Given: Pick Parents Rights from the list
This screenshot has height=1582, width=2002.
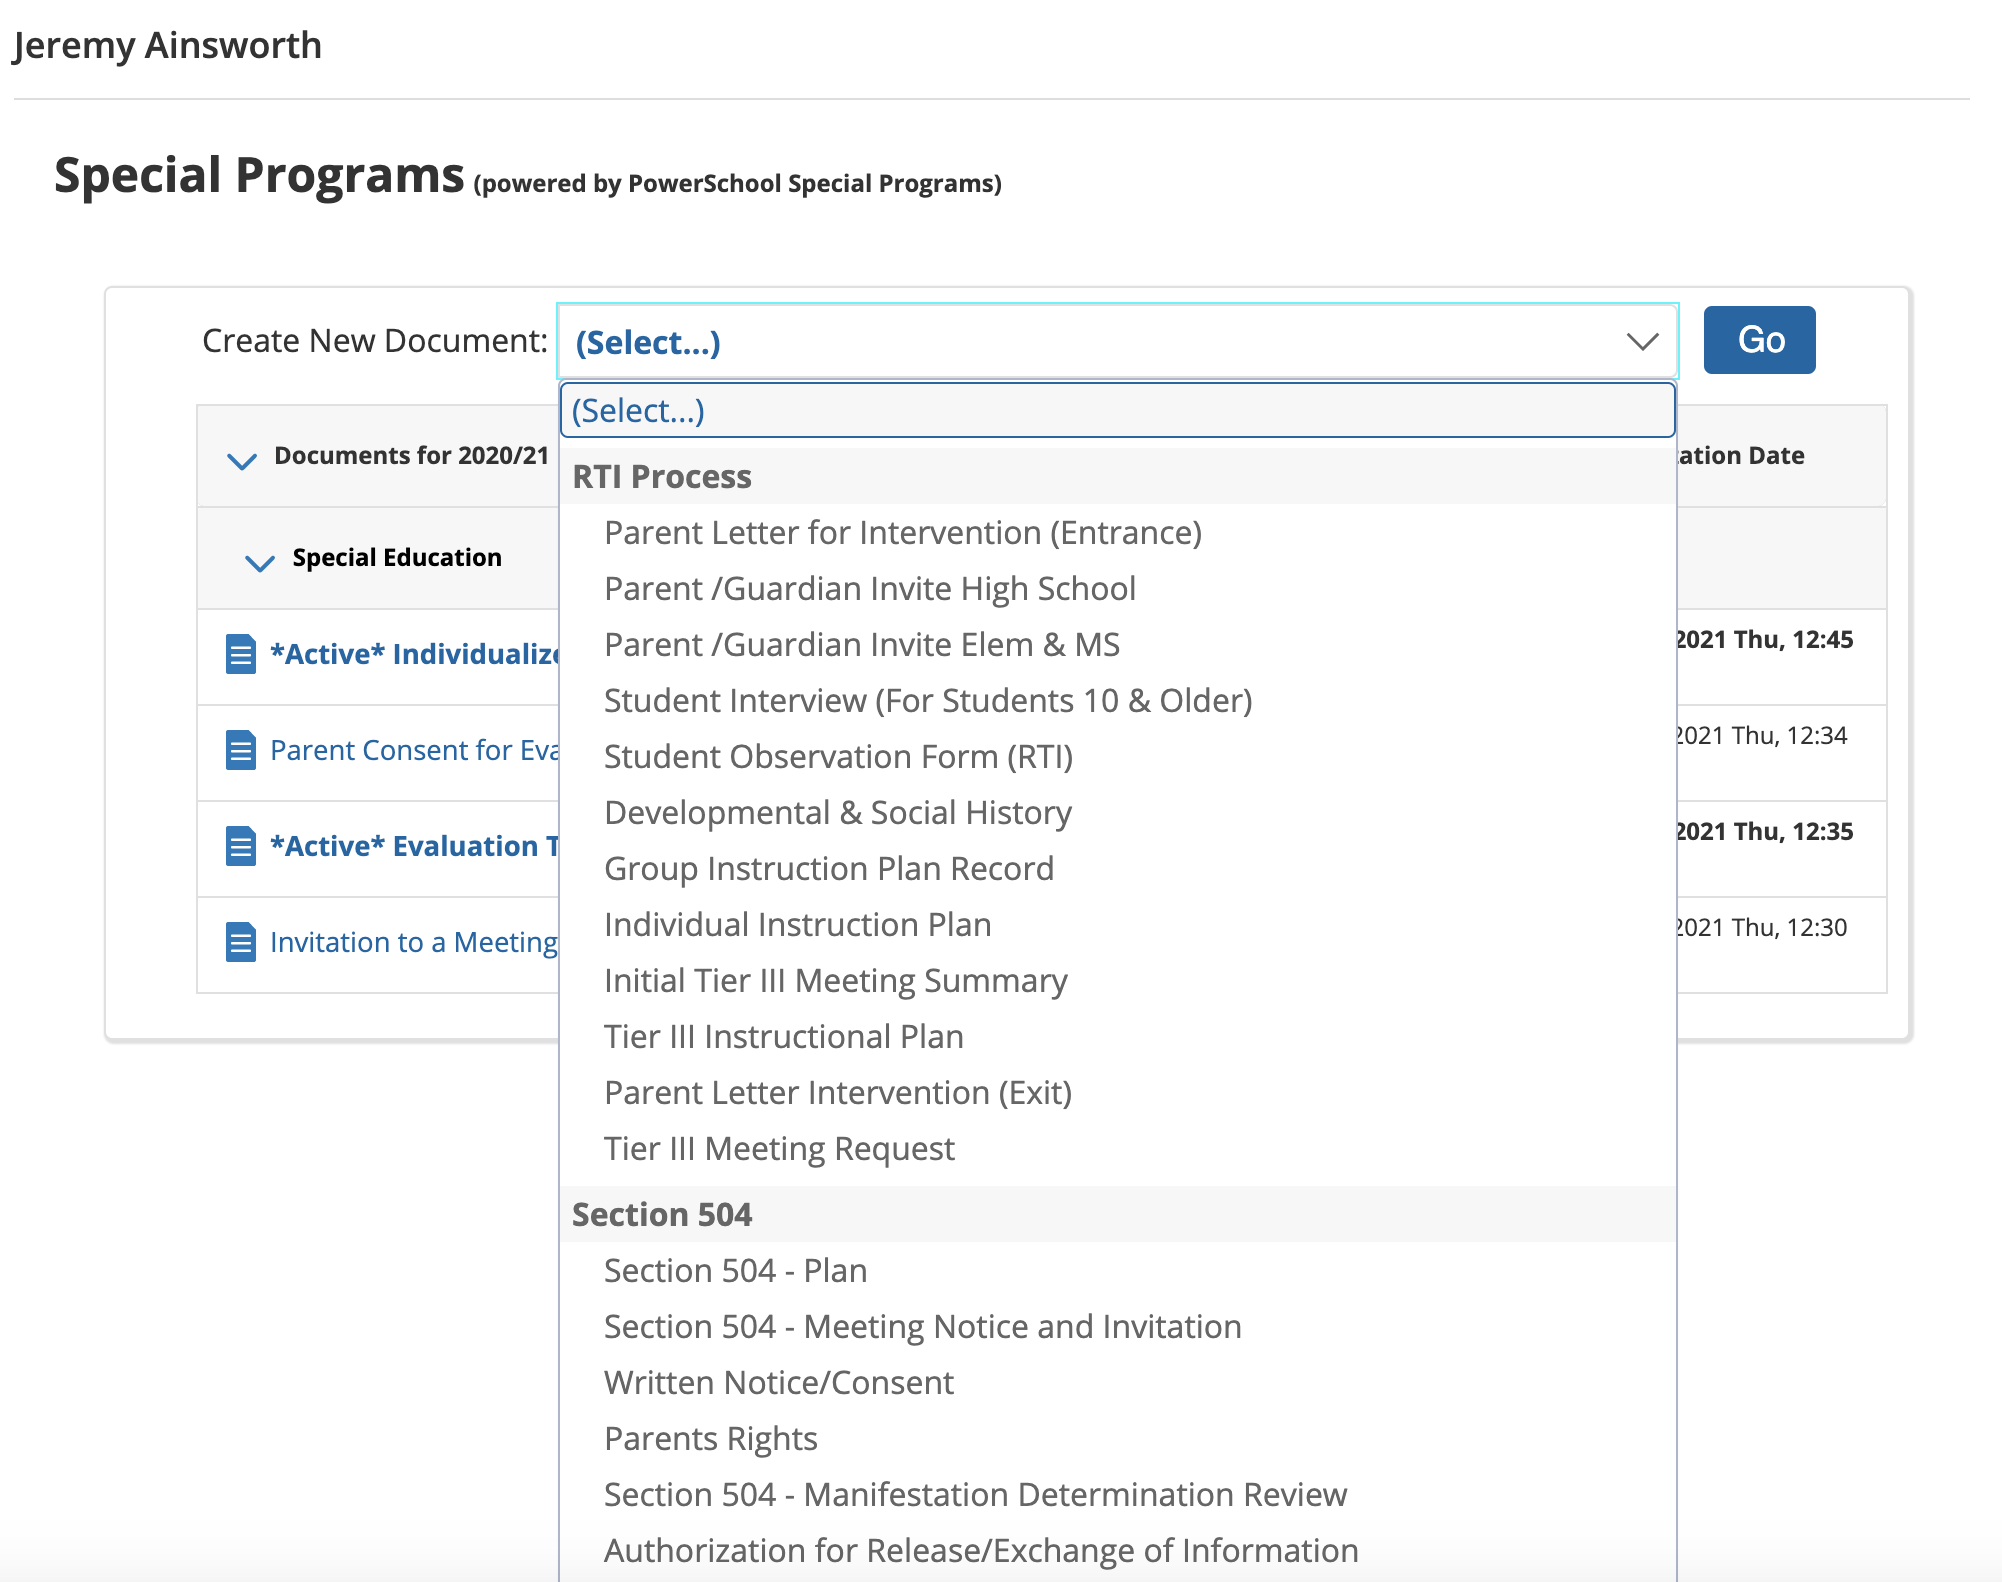Looking at the screenshot, I should click(710, 1439).
